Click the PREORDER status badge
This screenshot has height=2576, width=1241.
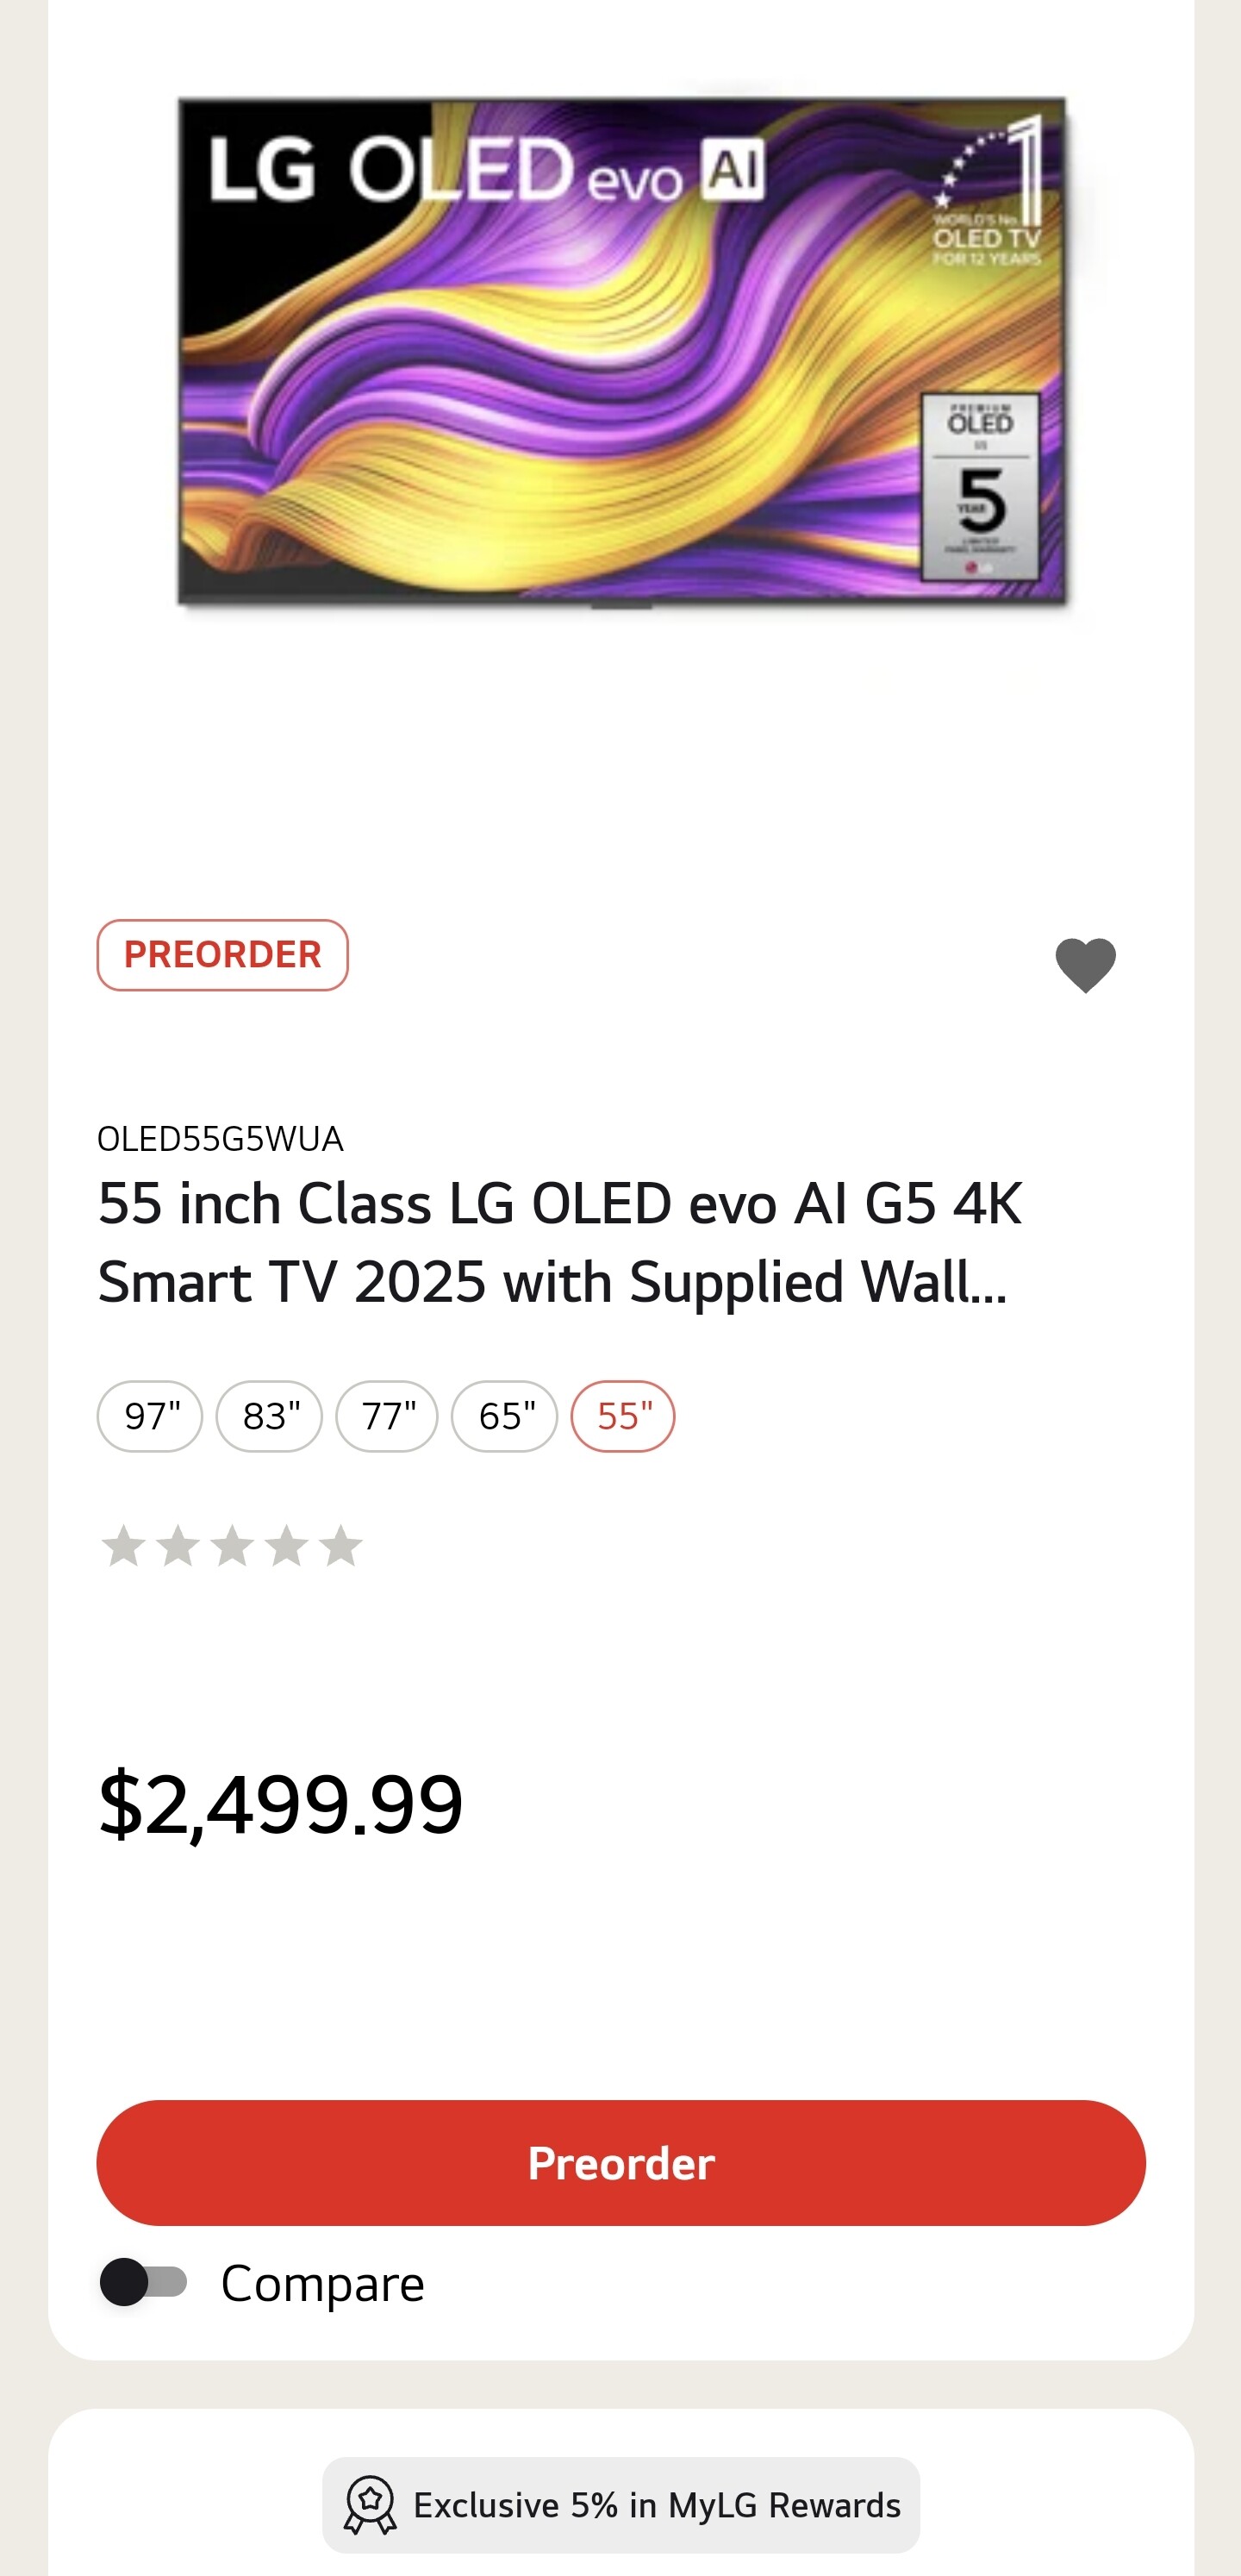coord(222,955)
